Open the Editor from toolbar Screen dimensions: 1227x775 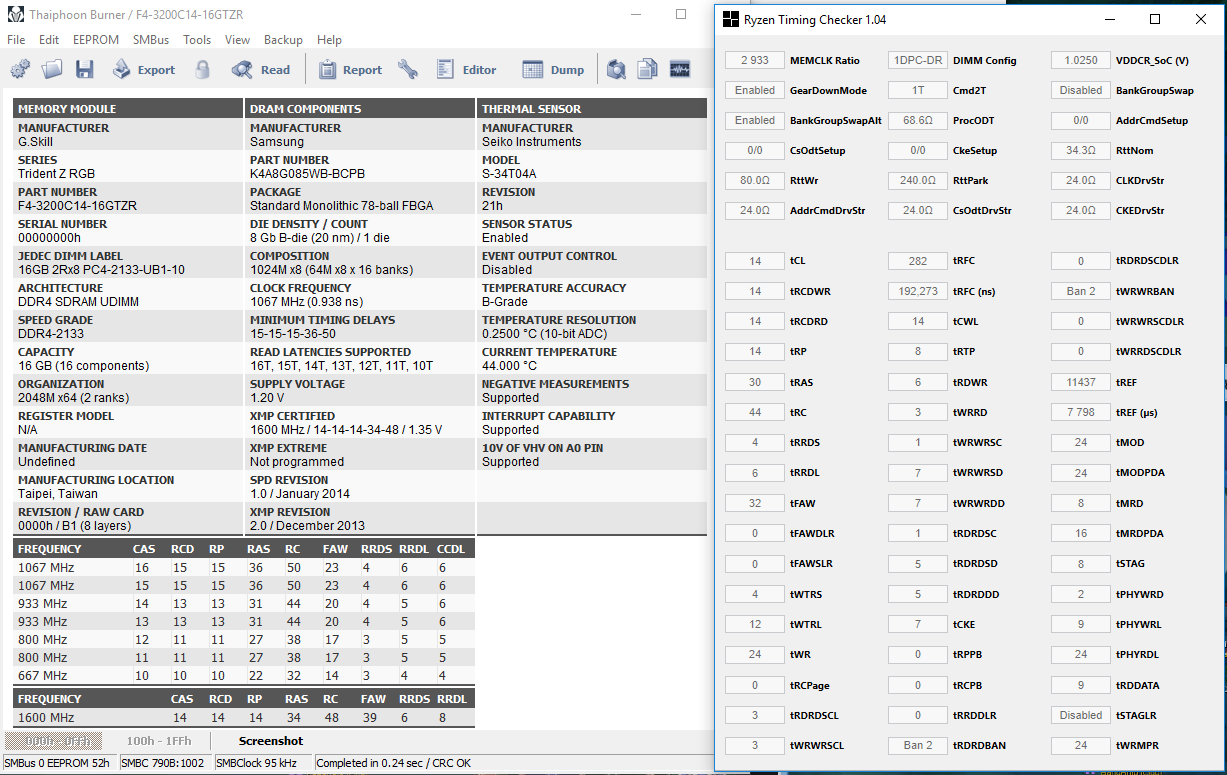[465, 69]
